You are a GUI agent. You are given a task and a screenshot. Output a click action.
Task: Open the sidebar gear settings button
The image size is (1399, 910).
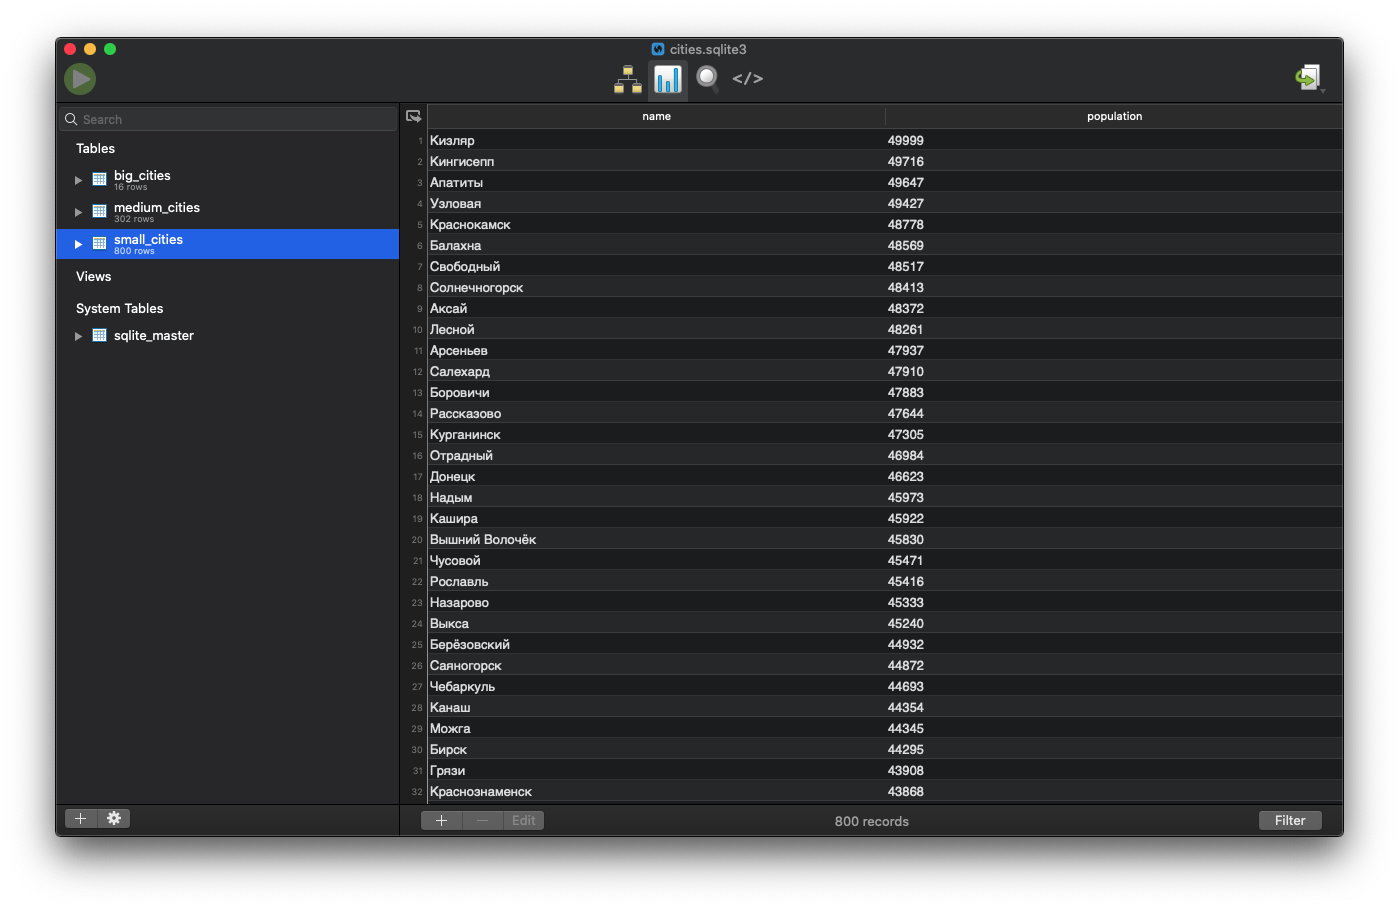(114, 819)
